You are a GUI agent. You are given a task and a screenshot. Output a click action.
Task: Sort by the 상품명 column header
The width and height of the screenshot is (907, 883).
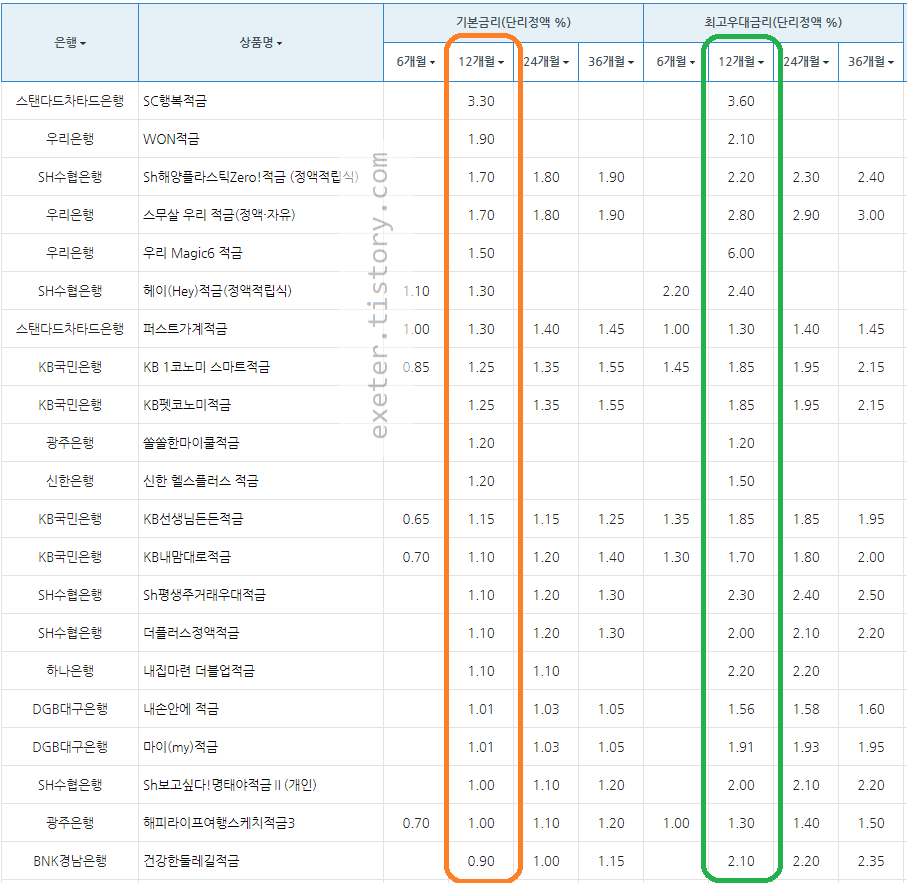coord(261,42)
